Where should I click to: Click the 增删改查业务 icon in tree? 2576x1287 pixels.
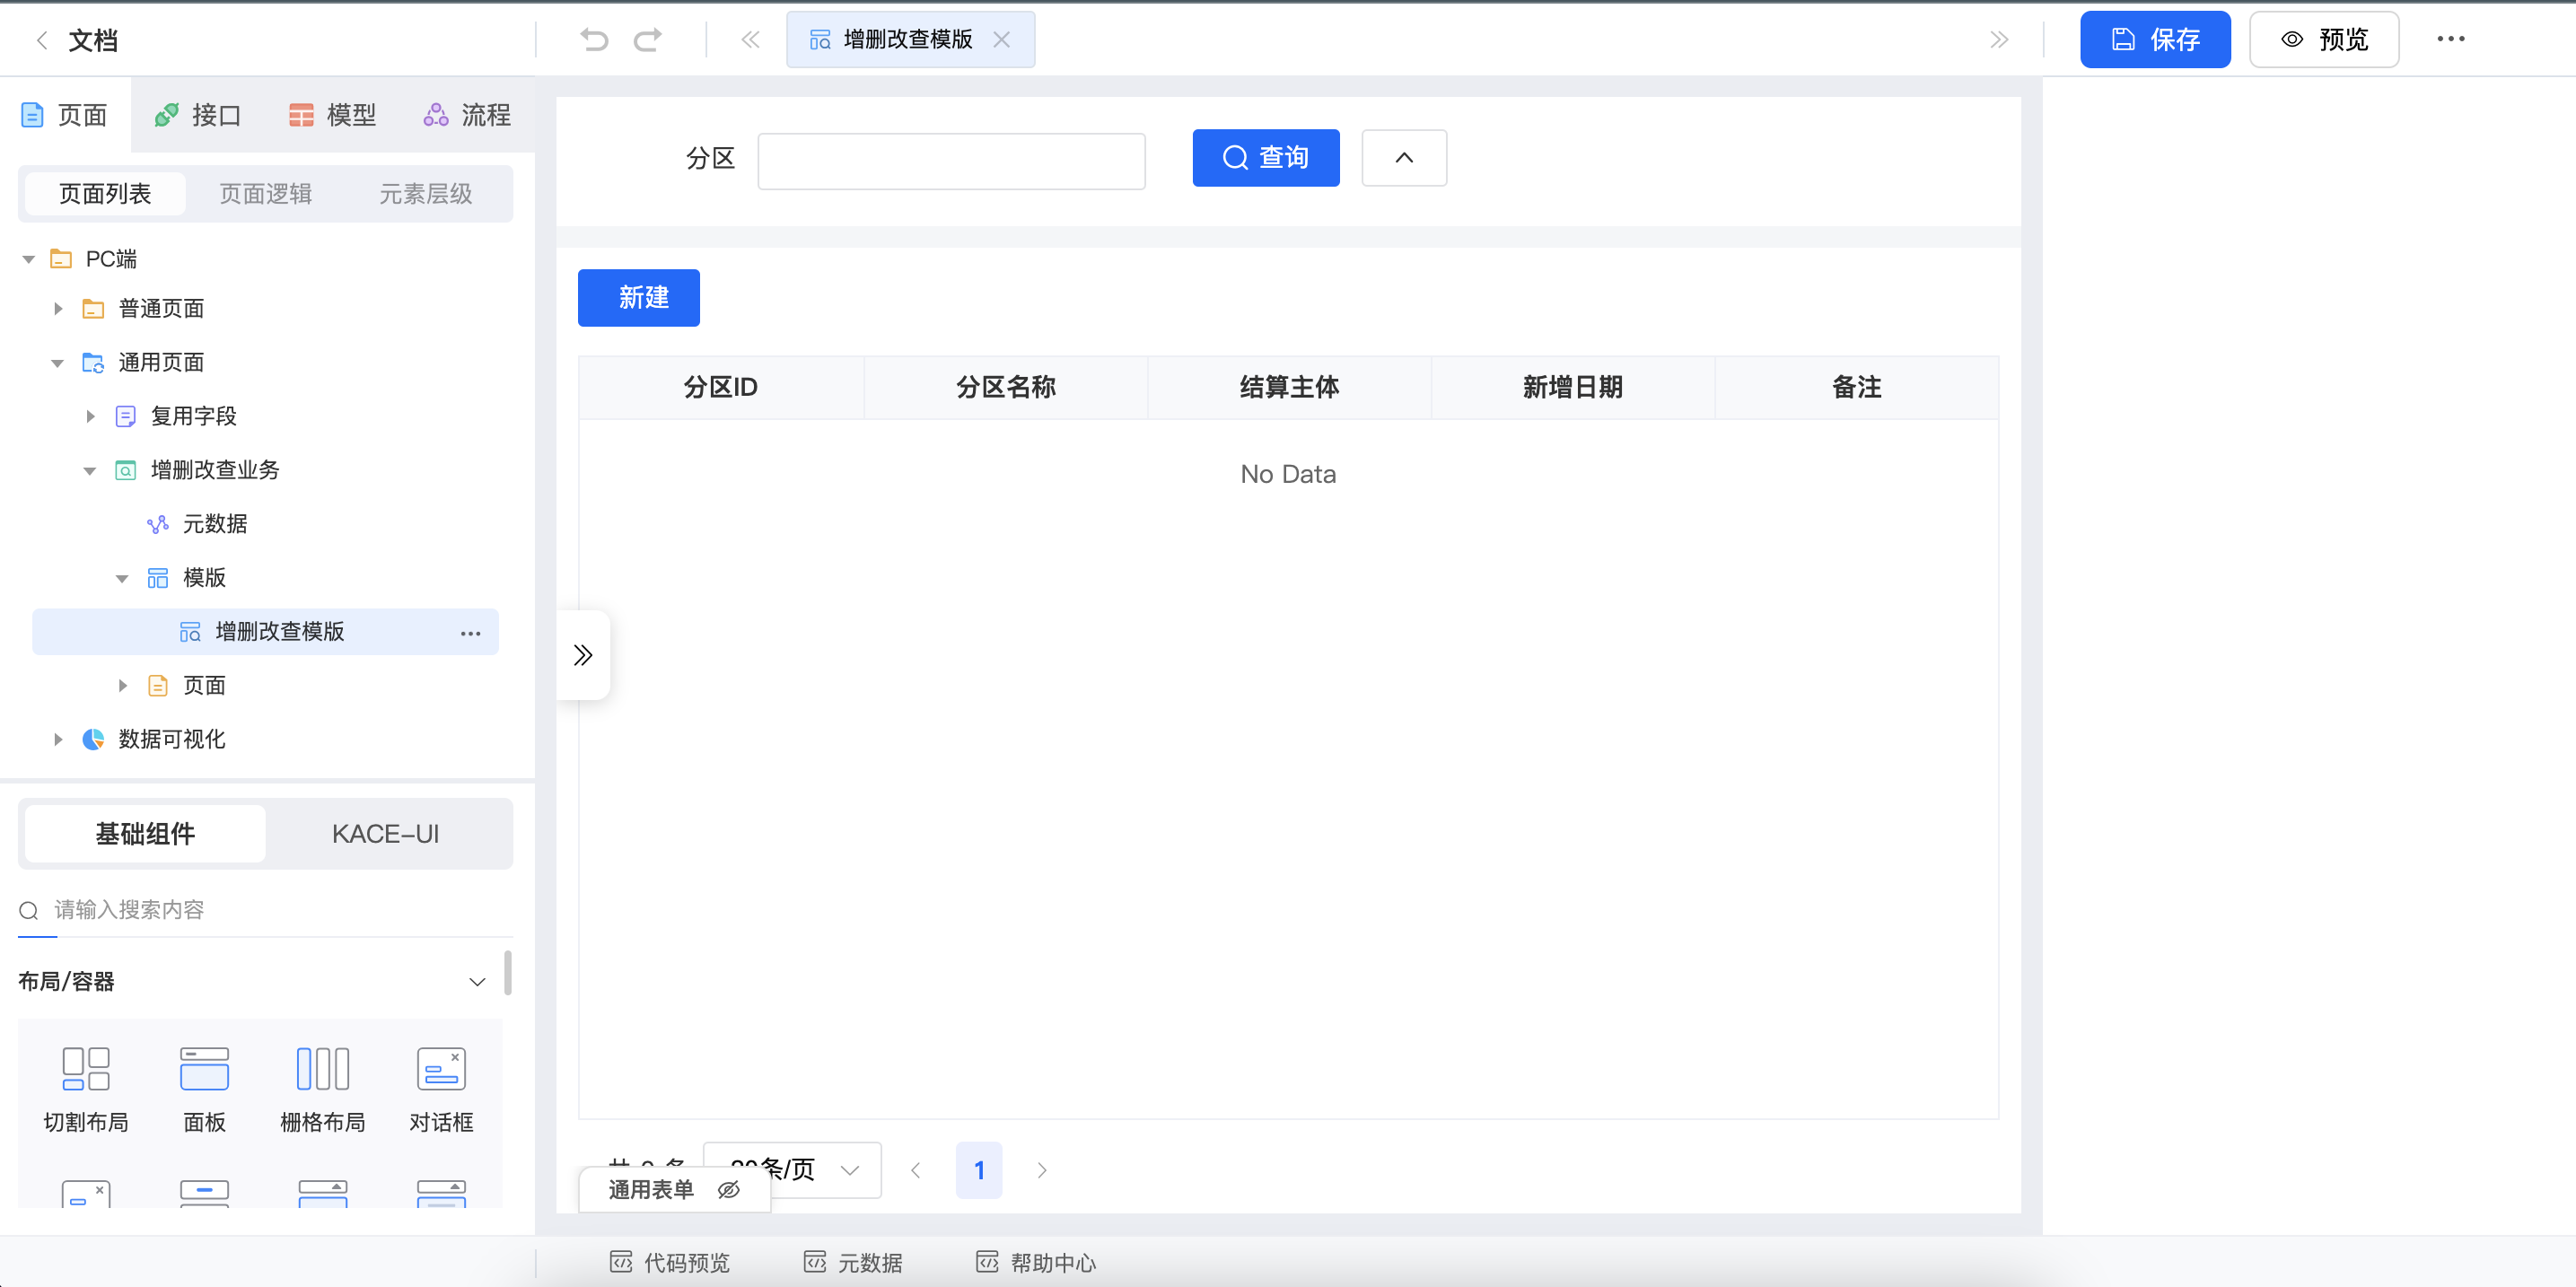125,470
